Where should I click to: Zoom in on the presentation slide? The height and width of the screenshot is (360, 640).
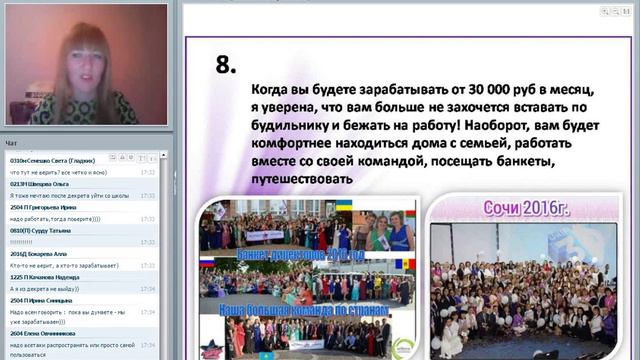pos(605,11)
